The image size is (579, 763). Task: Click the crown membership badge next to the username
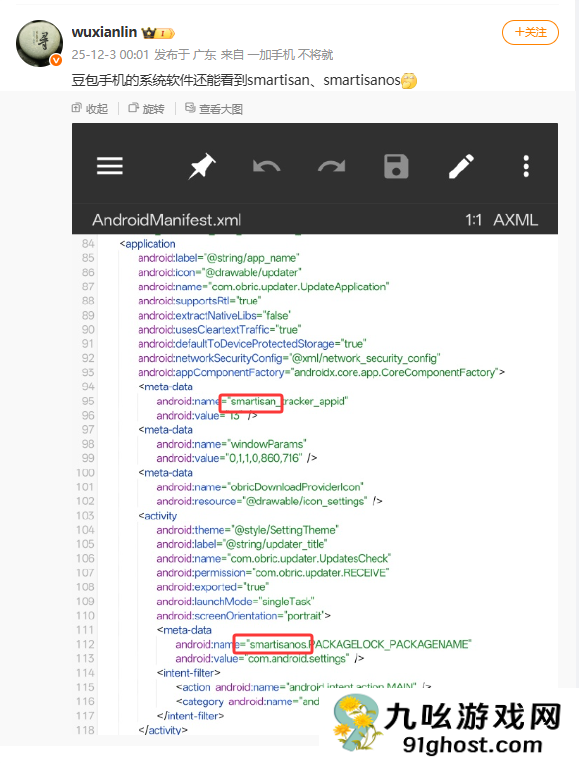point(158,33)
